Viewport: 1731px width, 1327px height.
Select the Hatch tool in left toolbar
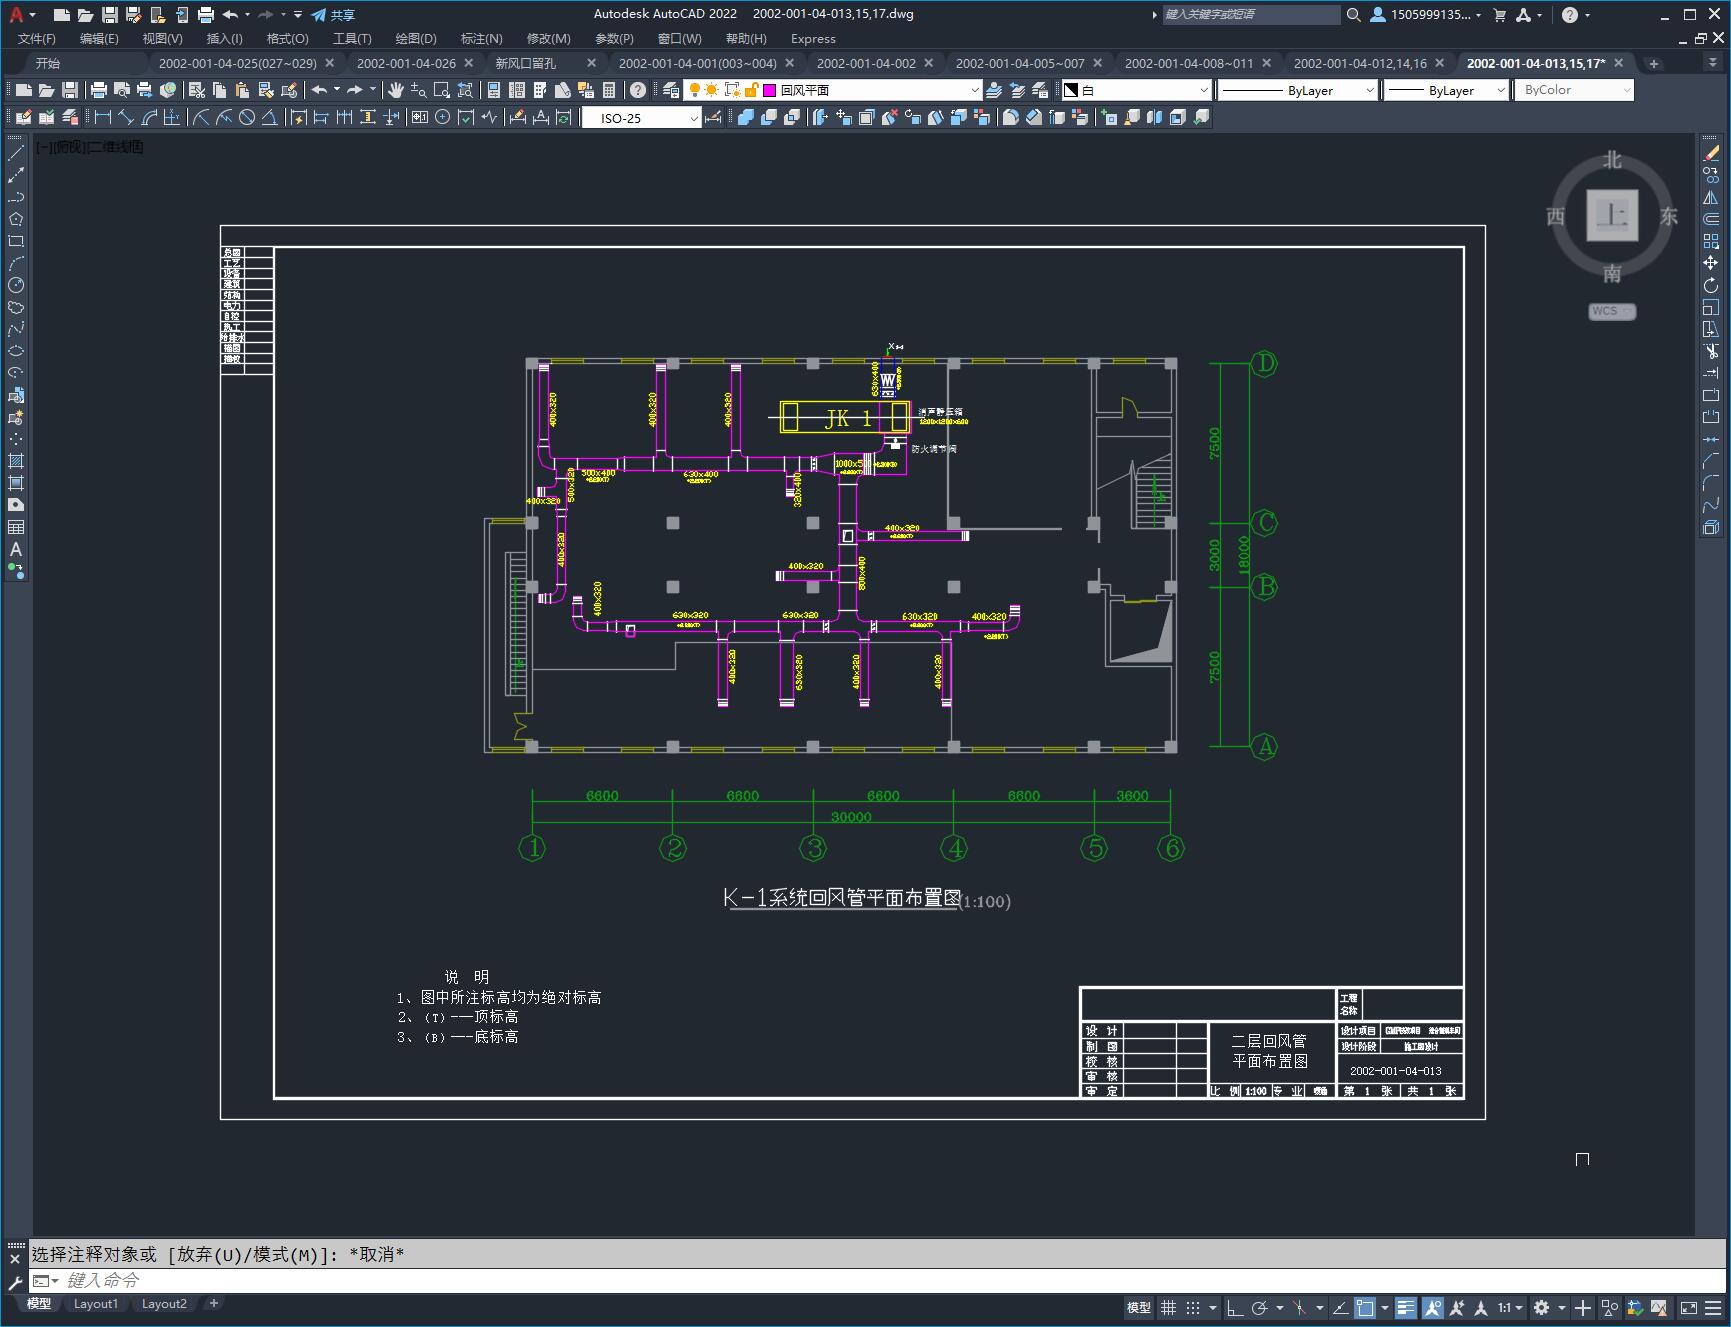pyautogui.click(x=16, y=461)
